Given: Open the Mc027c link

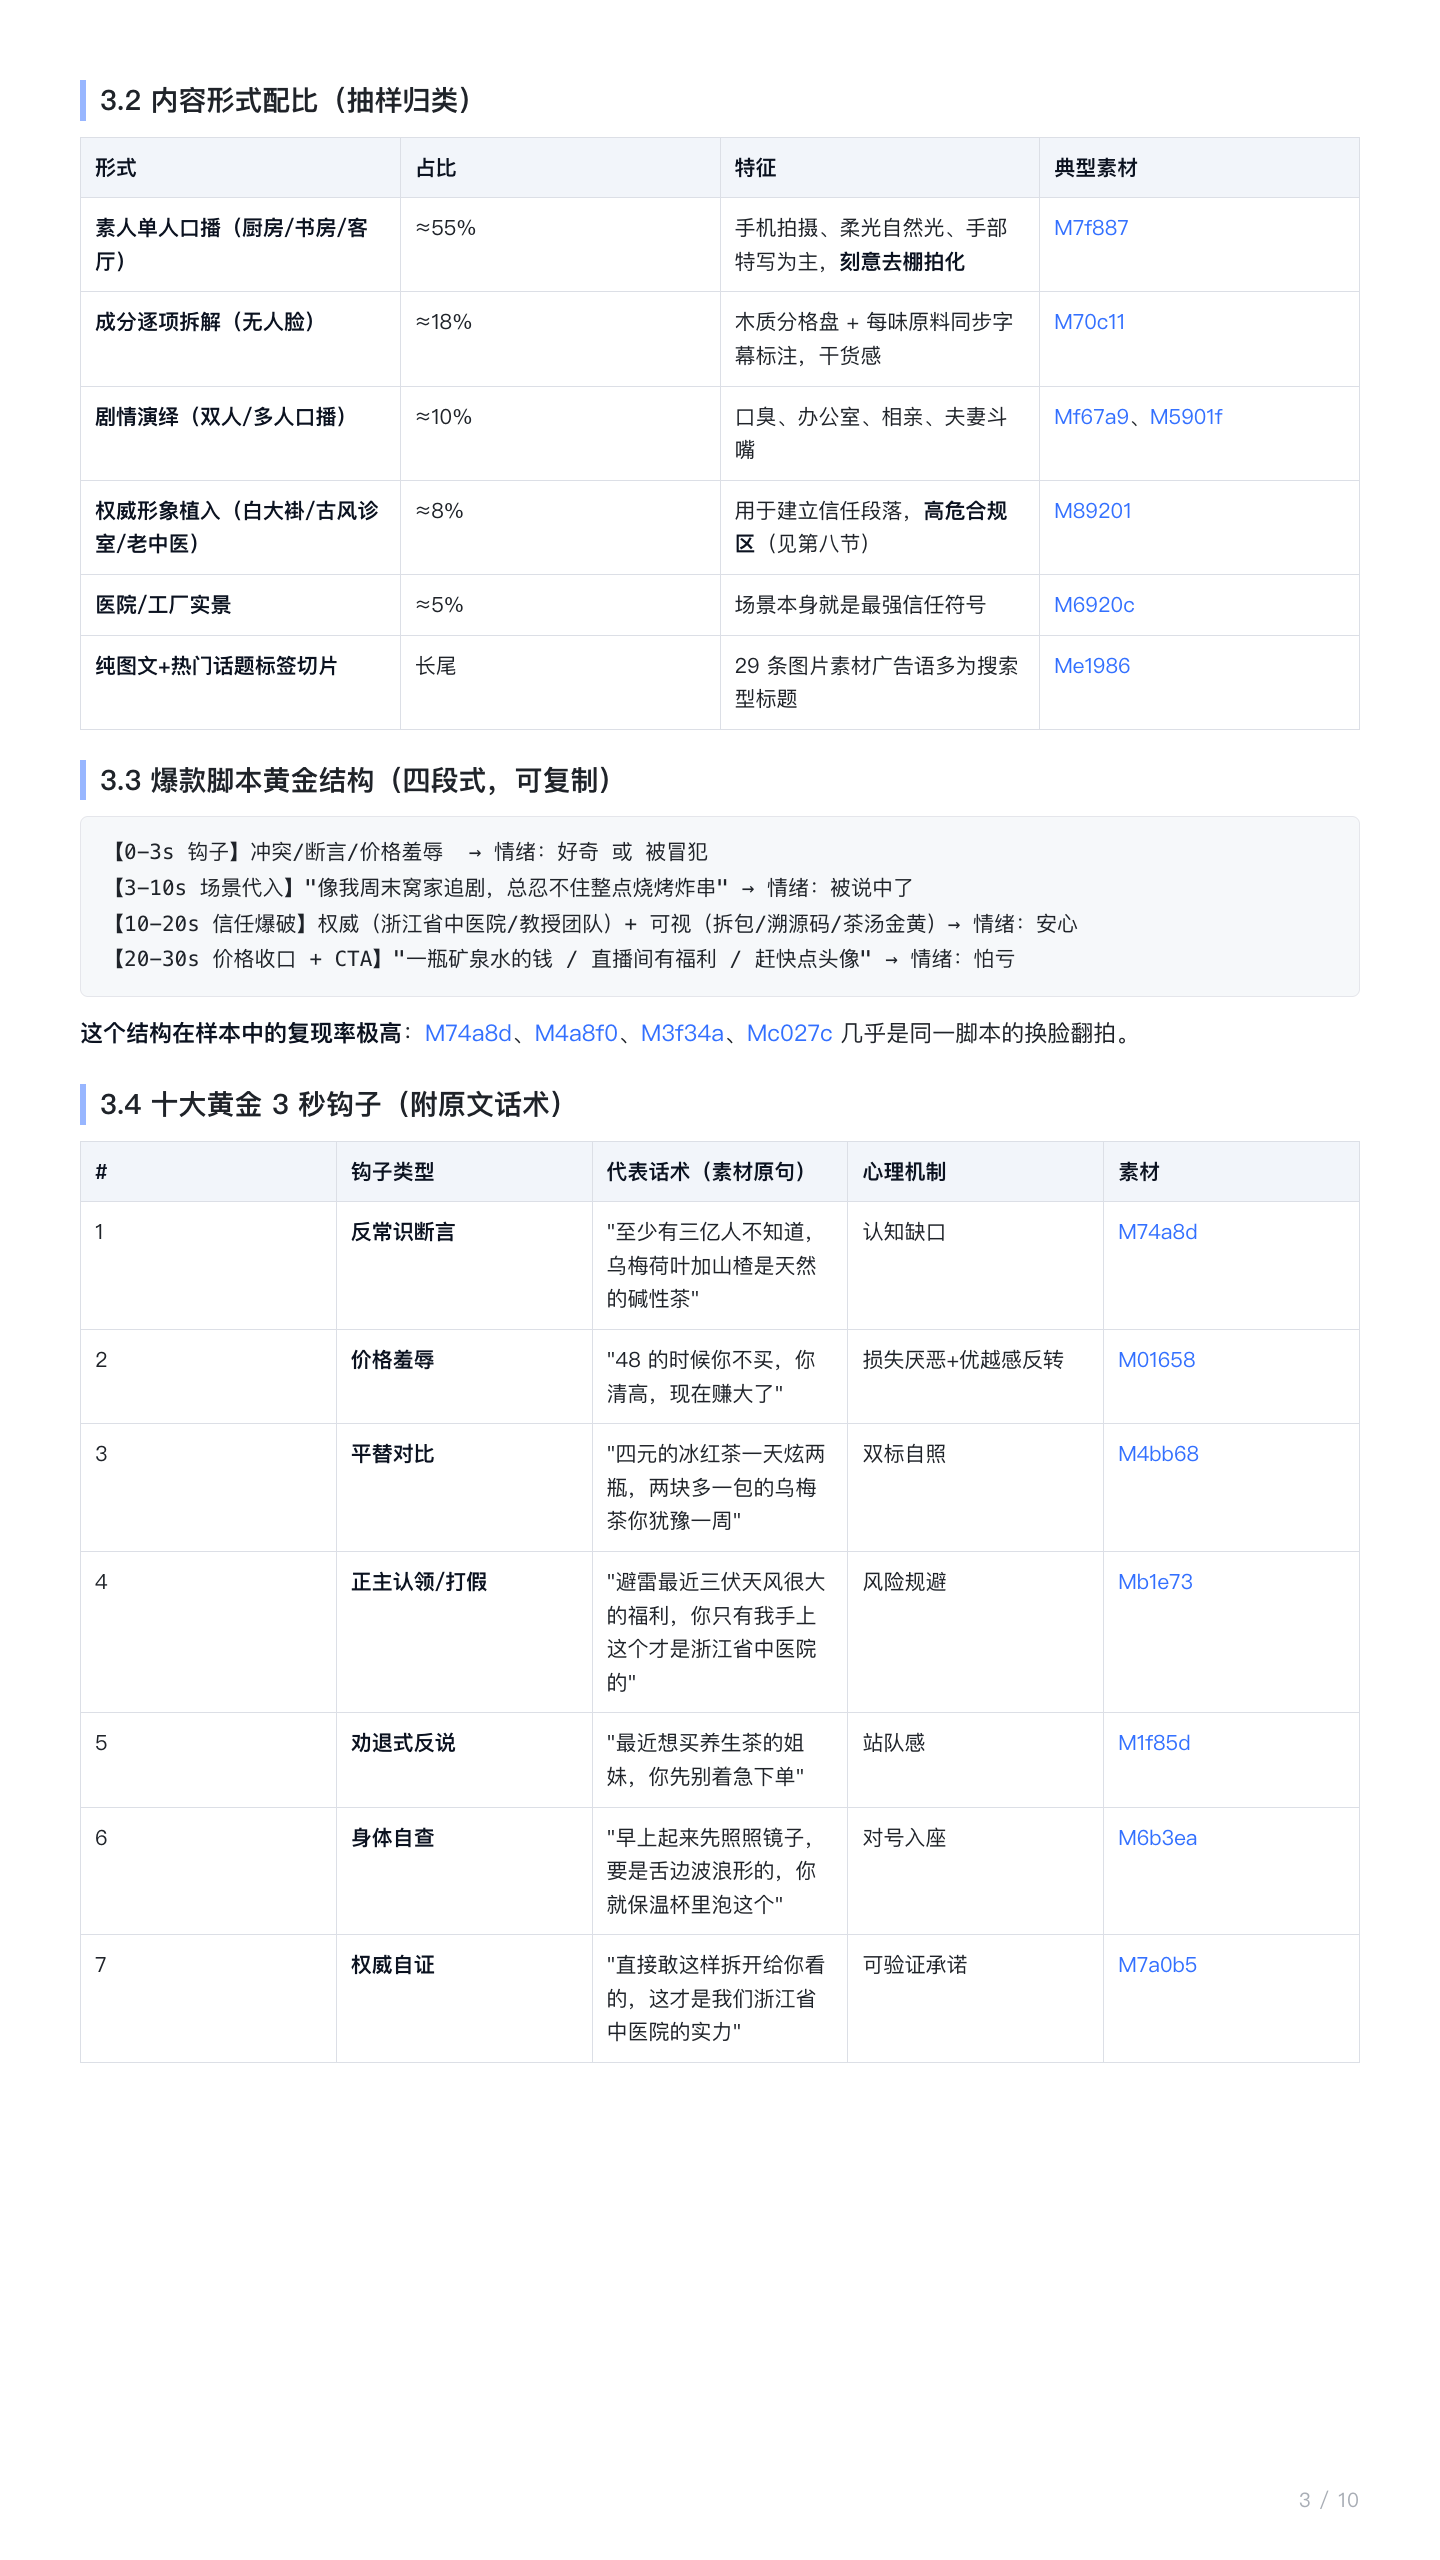Looking at the screenshot, I should point(789,1033).
